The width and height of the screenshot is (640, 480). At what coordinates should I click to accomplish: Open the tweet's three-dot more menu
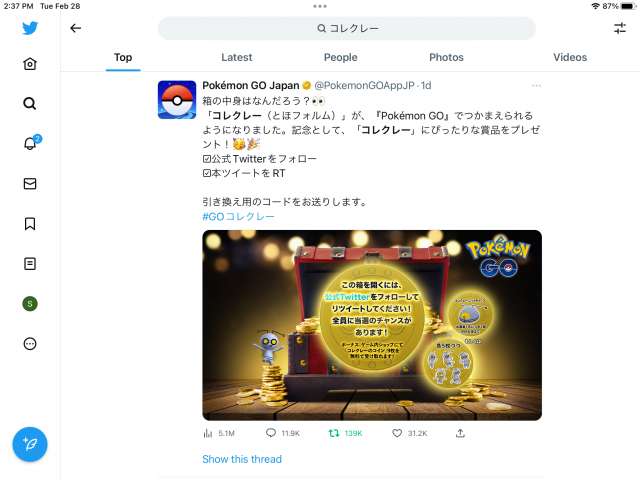pos(536,86)
